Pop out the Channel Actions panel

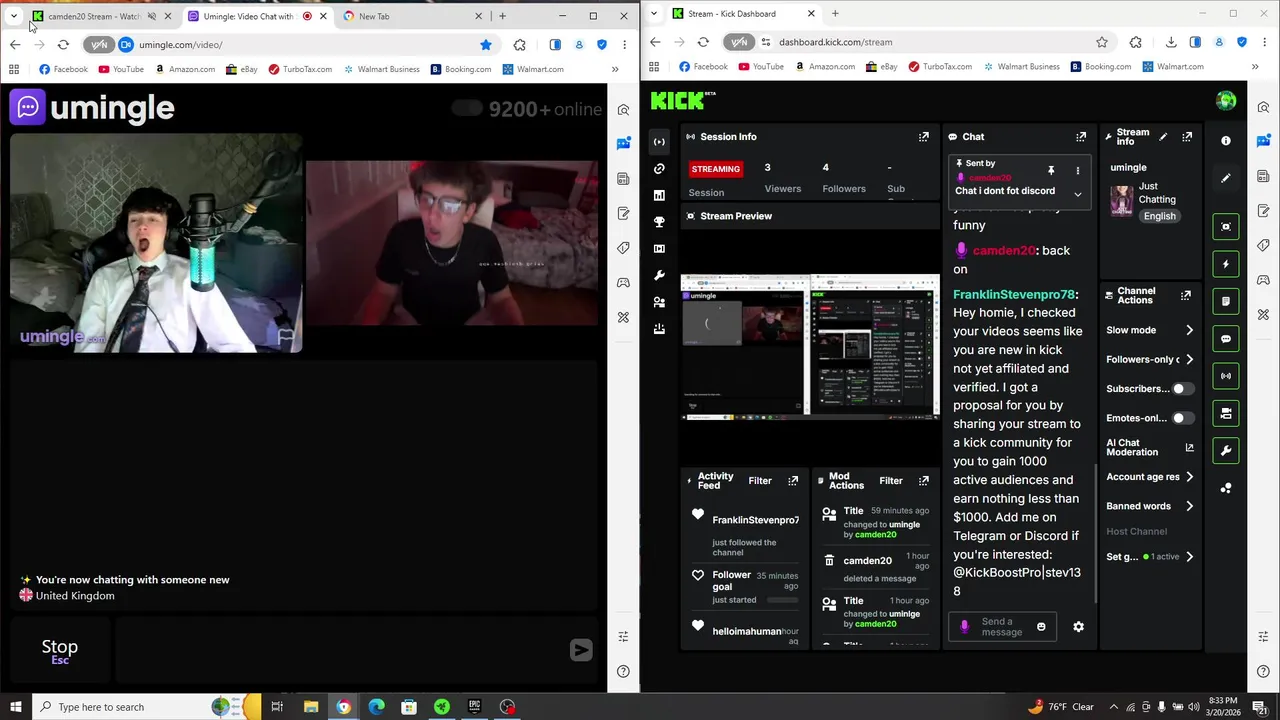1186,296
